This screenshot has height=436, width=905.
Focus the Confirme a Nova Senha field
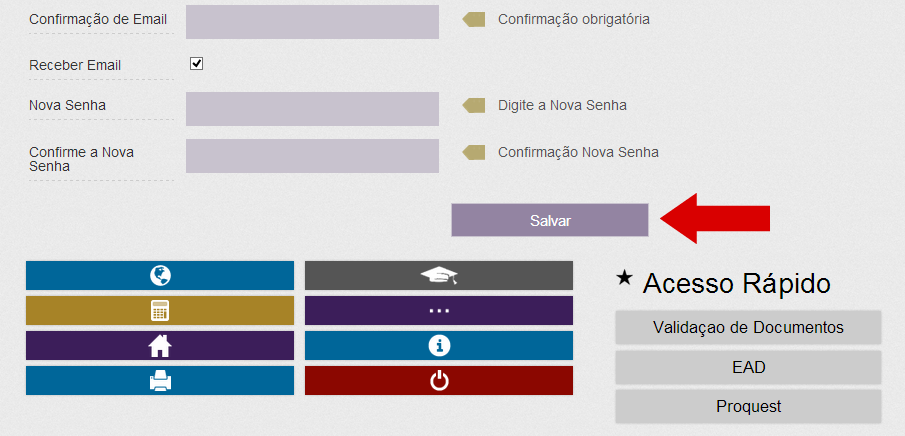tap(312, 156)
